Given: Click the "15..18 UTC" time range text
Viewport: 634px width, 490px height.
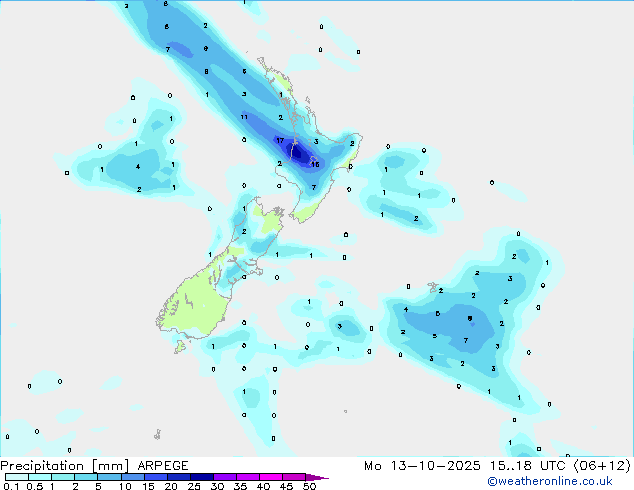Looking at the screenshot, I should 527,466.
